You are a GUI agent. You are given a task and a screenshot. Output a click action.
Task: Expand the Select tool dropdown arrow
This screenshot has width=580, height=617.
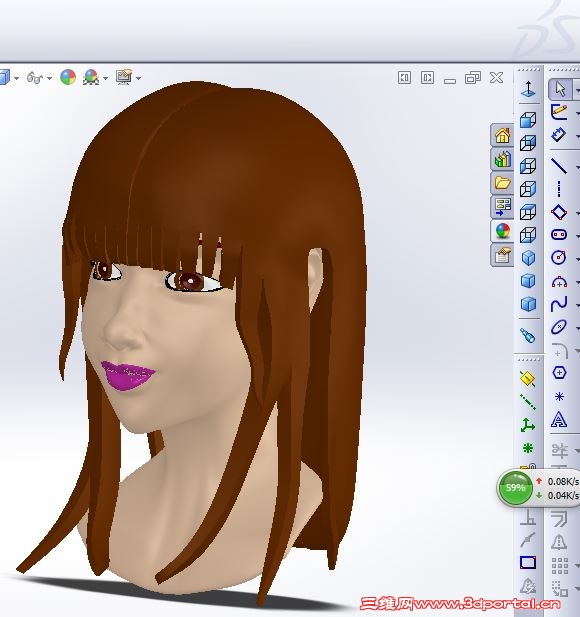(577, 90)
